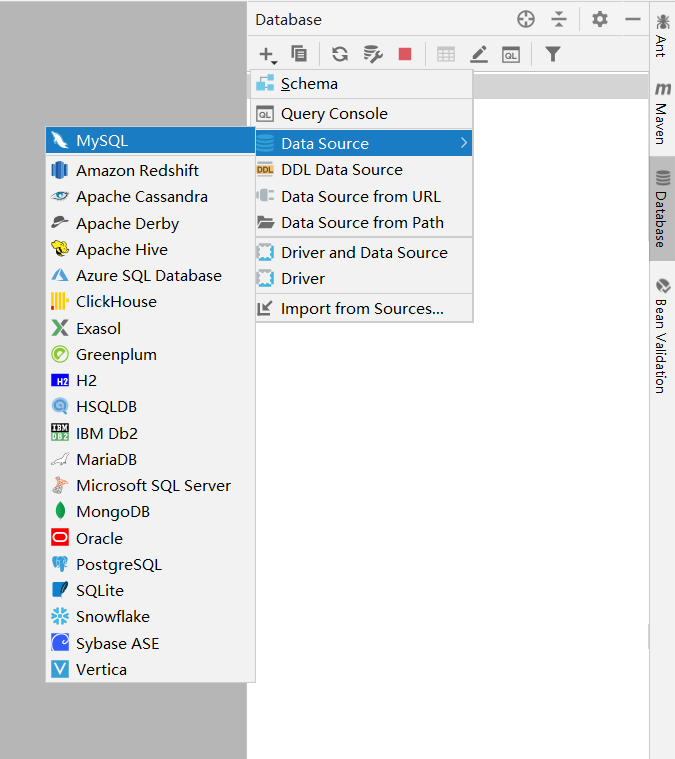
Task: Select SQLite data source
Action: point(151,591)
